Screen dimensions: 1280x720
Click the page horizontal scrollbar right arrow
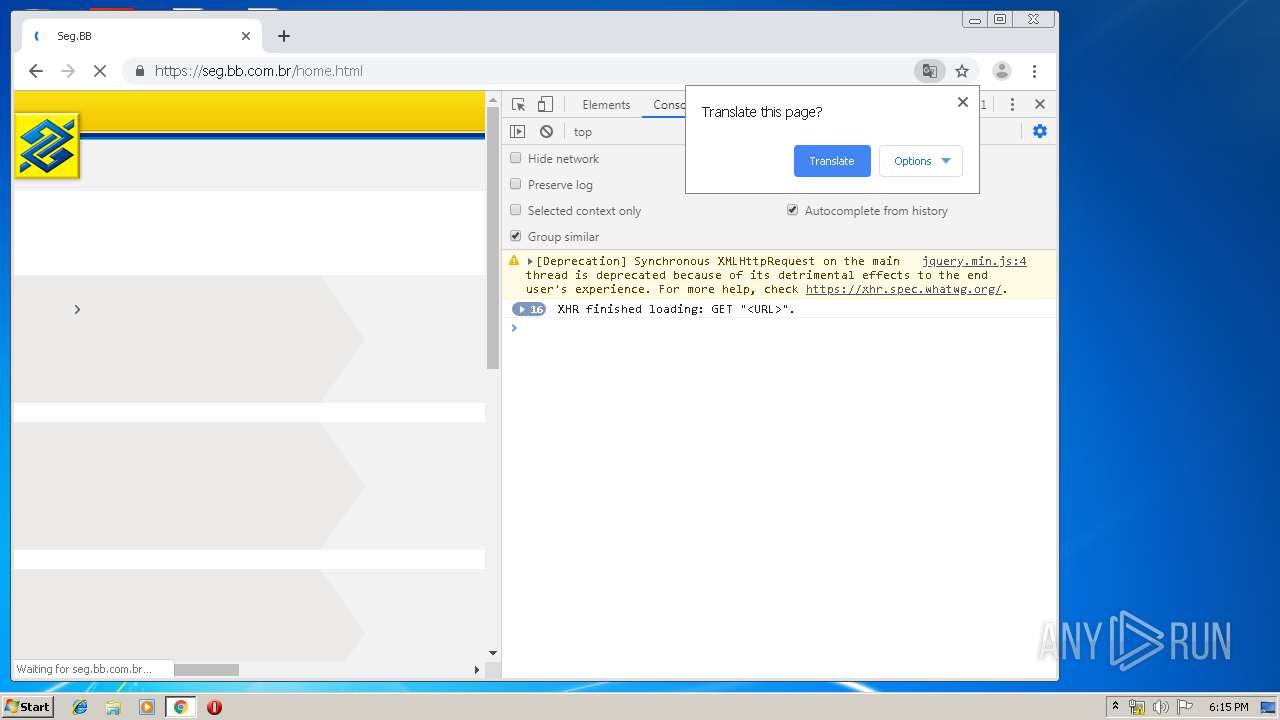click(x=476, y=670)
